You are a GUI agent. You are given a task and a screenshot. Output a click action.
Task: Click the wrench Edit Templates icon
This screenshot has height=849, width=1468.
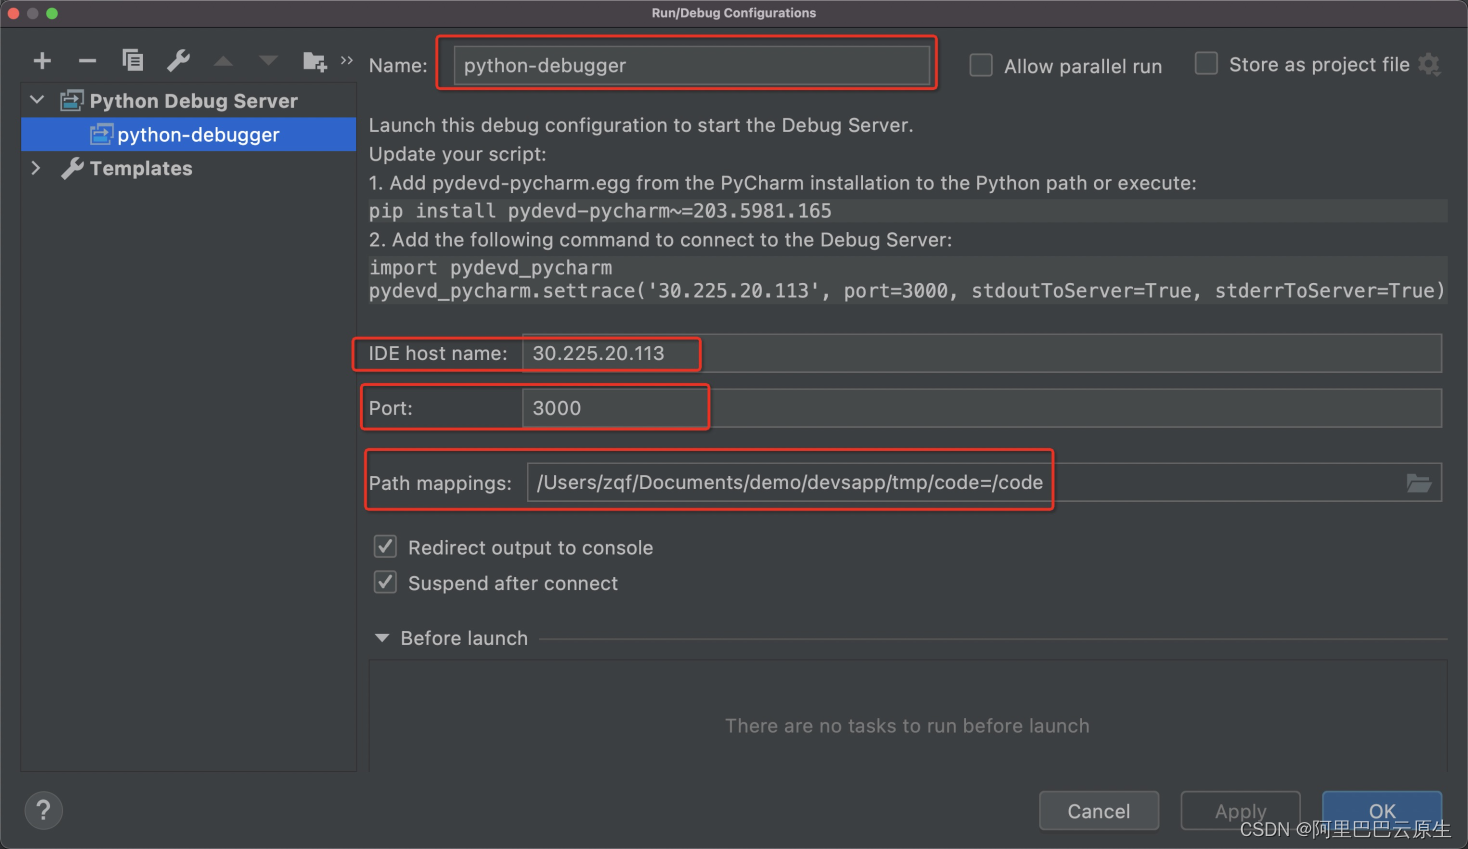[178, 61]
